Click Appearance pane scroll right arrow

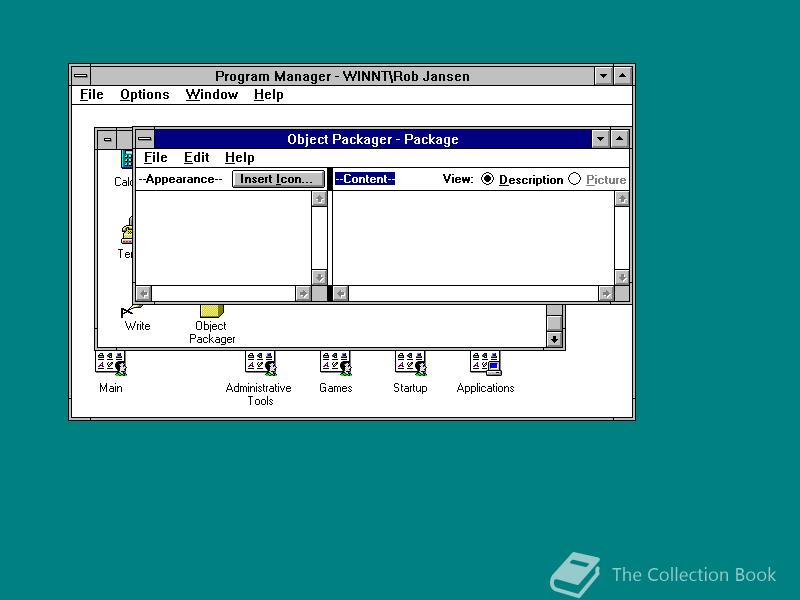coord(303,293)
